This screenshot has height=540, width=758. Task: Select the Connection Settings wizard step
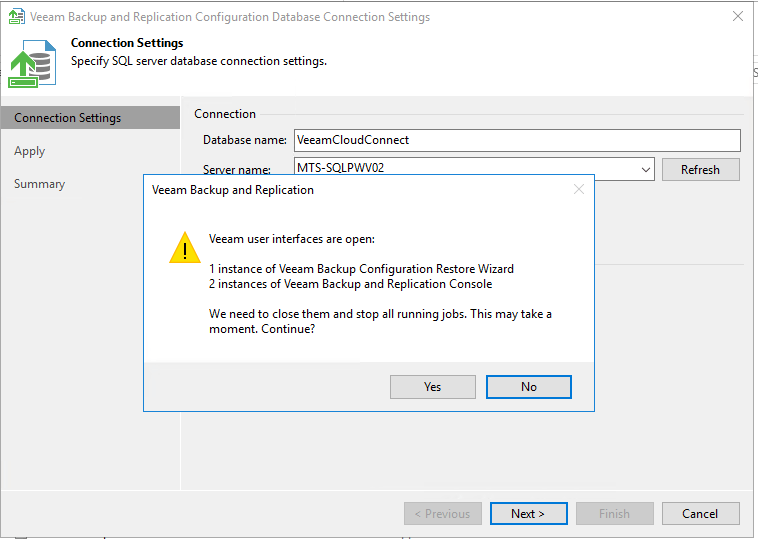point(67,118)
